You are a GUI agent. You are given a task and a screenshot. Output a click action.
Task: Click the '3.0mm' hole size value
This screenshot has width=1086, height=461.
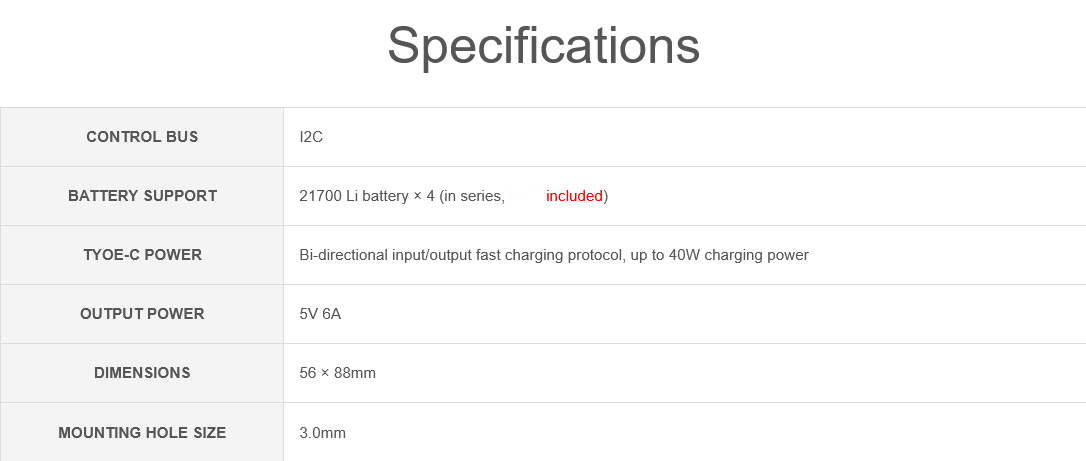click(322, 433)
